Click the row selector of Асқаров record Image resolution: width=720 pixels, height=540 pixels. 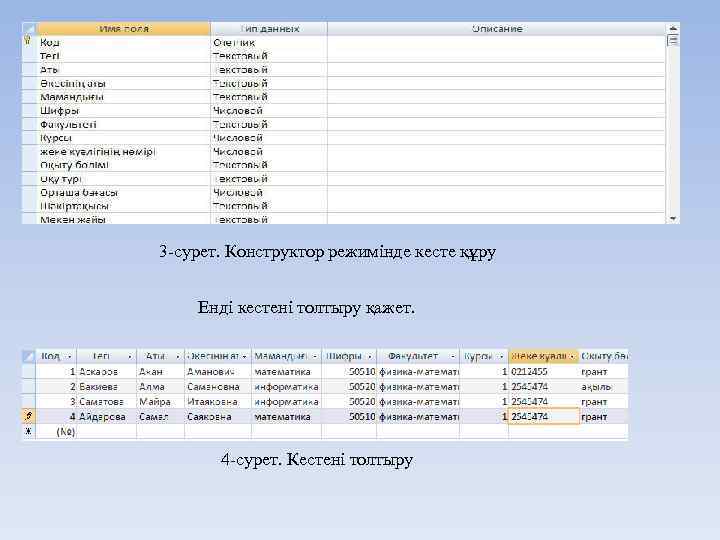coord(28,371)
